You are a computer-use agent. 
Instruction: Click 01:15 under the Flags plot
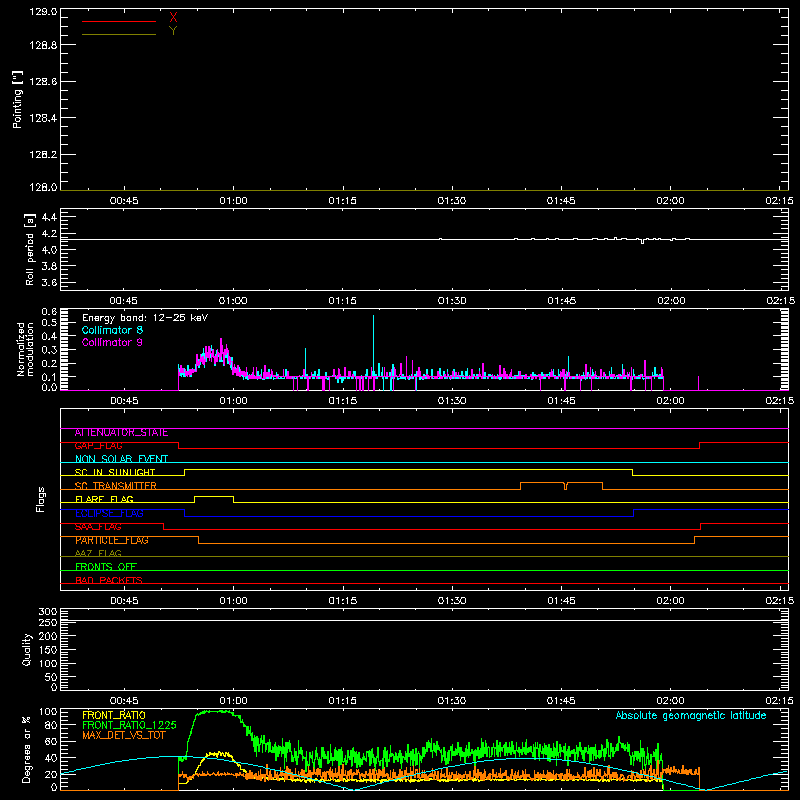point(342,601)
